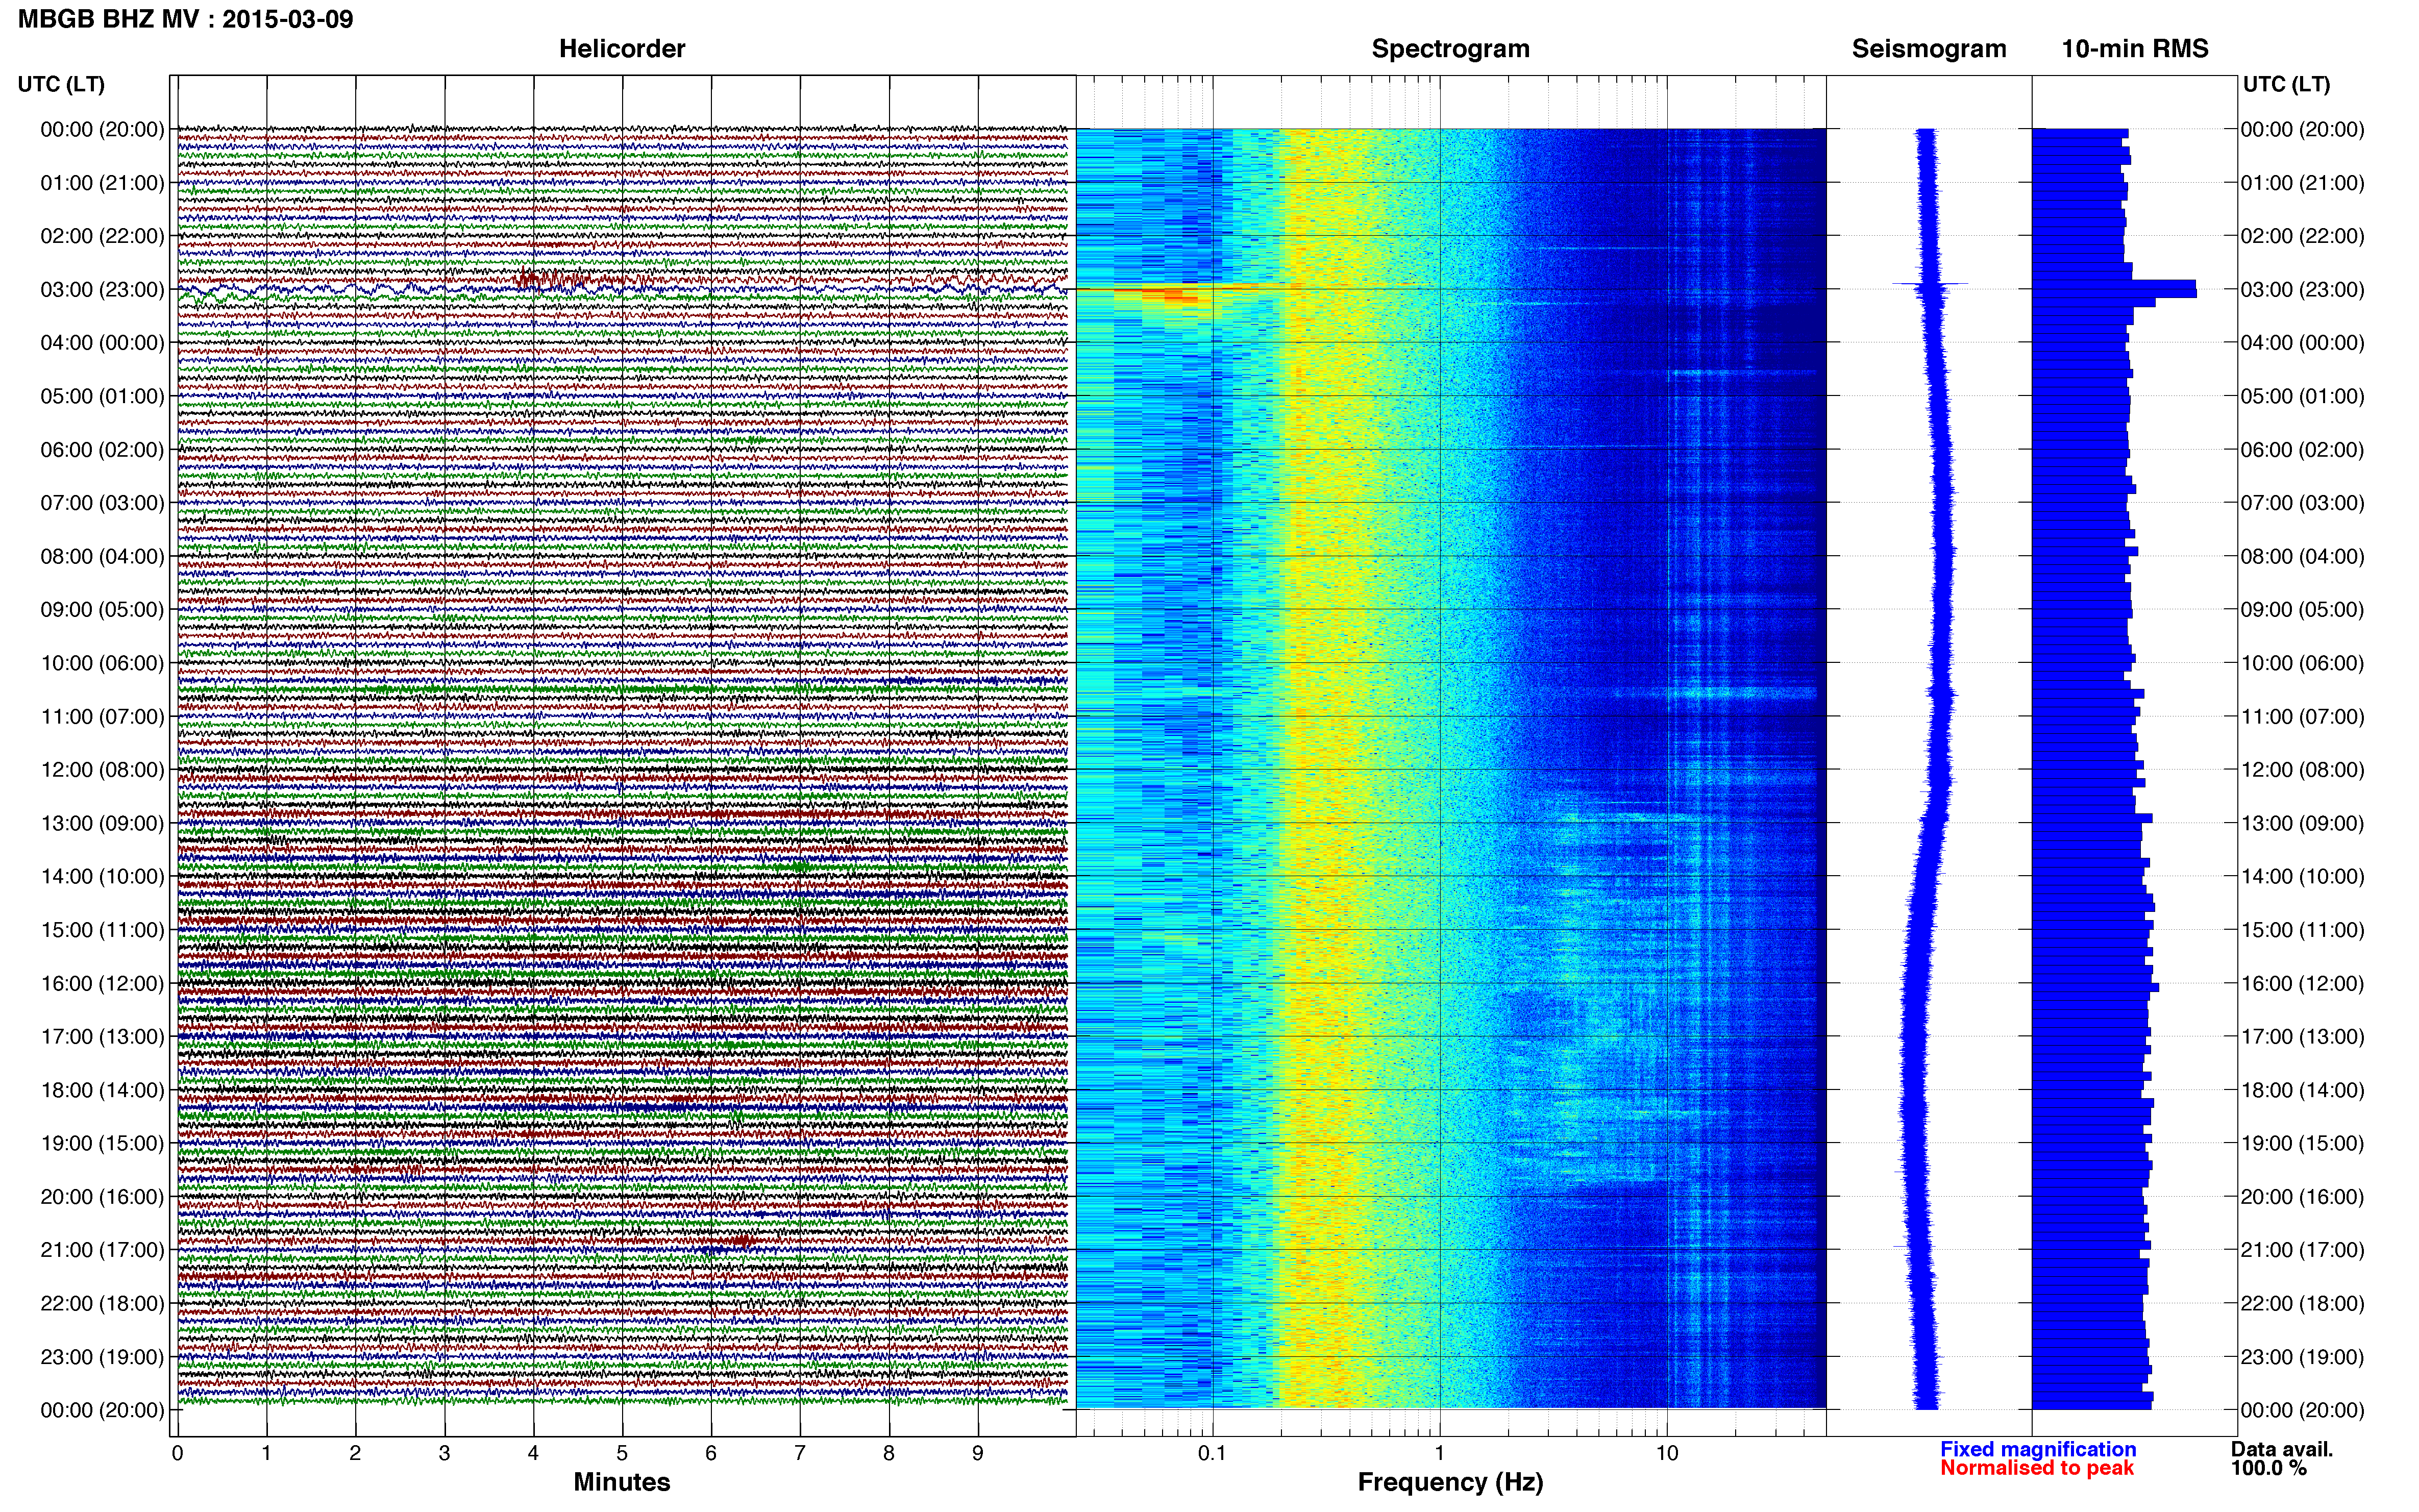Screen dimensions: 2419x1512
Task: Click the left 'UTC (LT)' axis label
Action: [61, 84]
